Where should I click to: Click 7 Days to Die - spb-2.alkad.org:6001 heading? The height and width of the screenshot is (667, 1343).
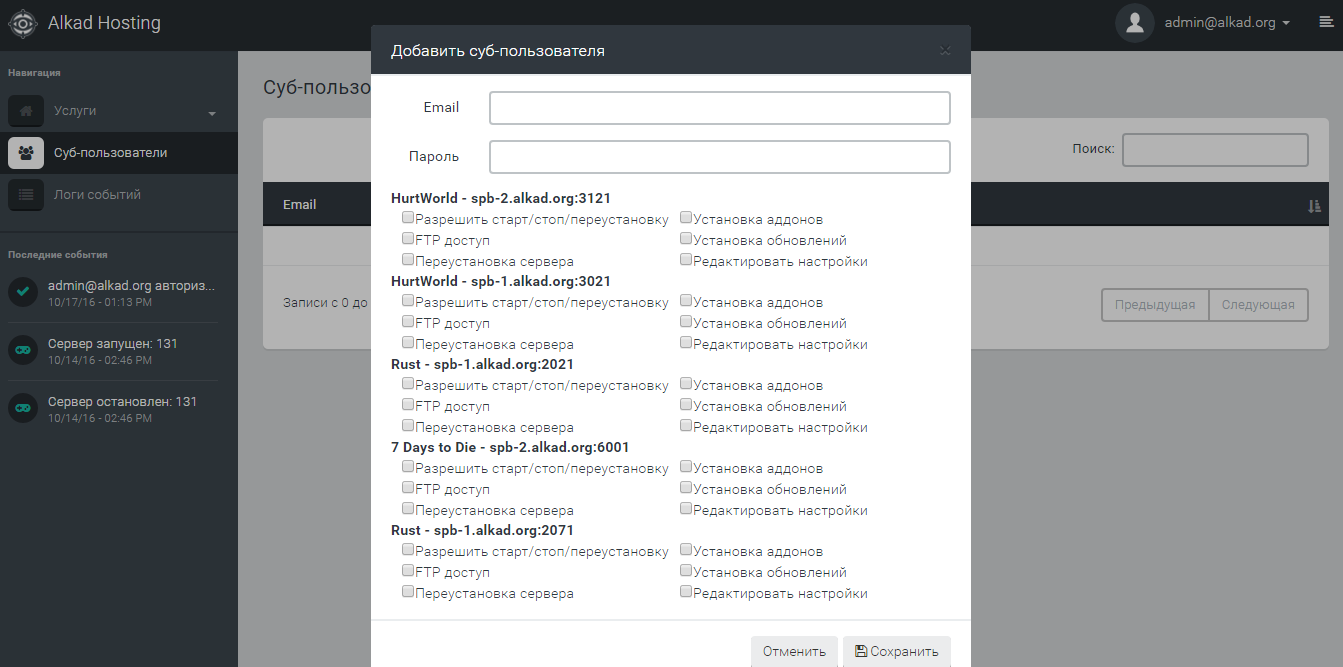click(x=510, y=447)
